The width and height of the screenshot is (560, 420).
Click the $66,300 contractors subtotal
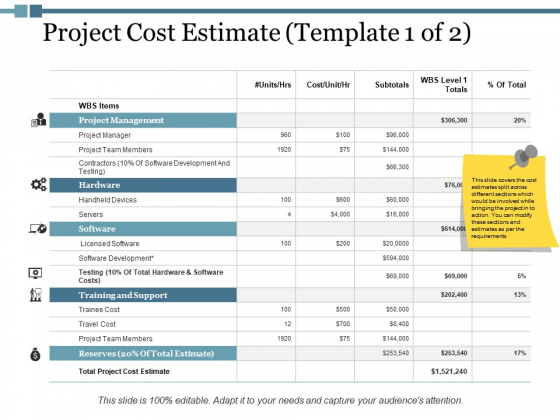click(397, 167)
